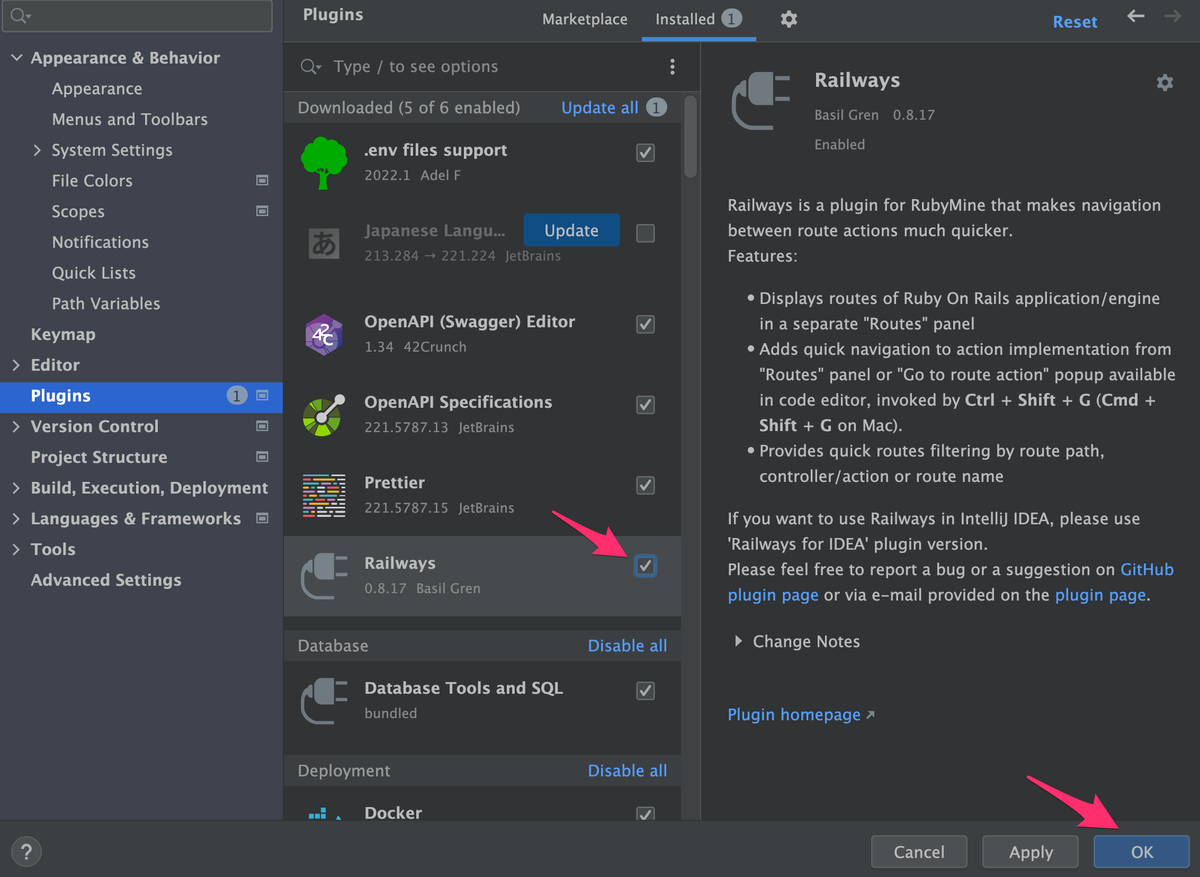
Task: Toggle the Railways plugin checkbox
Action: 646,566
